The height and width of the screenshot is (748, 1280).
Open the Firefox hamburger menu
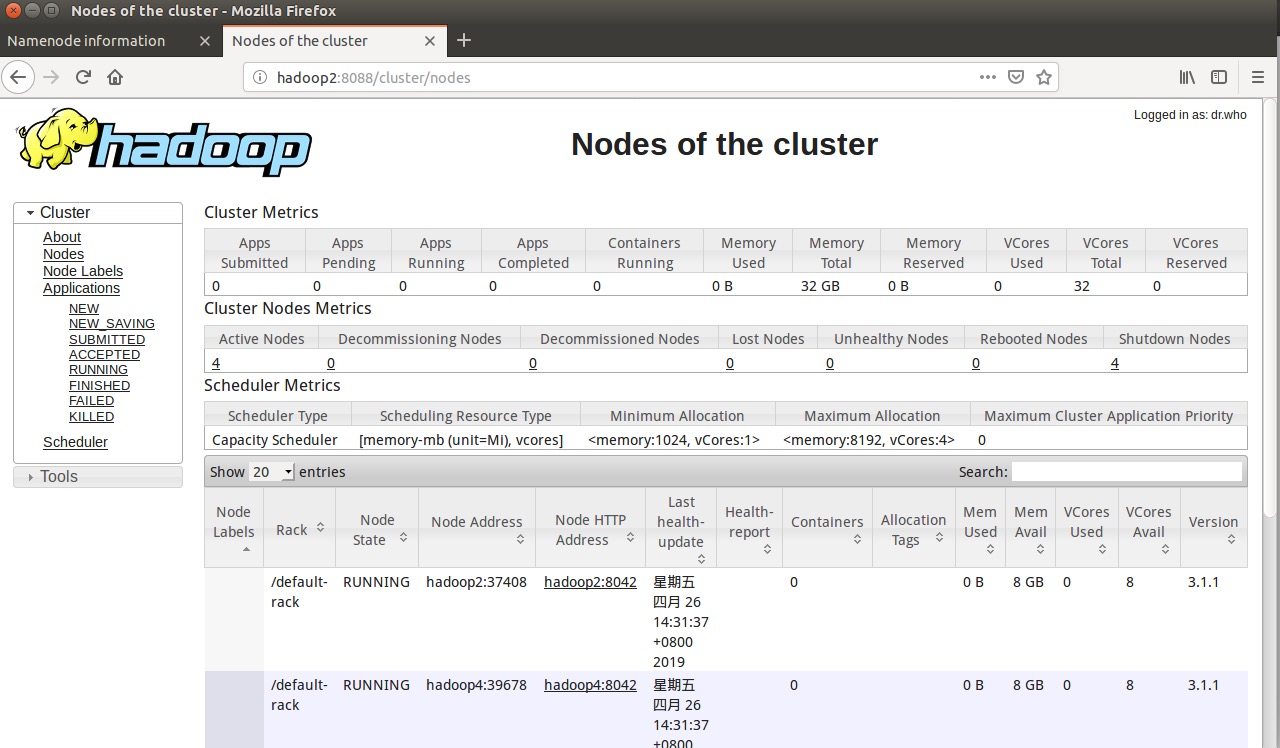click(1258, 77)
